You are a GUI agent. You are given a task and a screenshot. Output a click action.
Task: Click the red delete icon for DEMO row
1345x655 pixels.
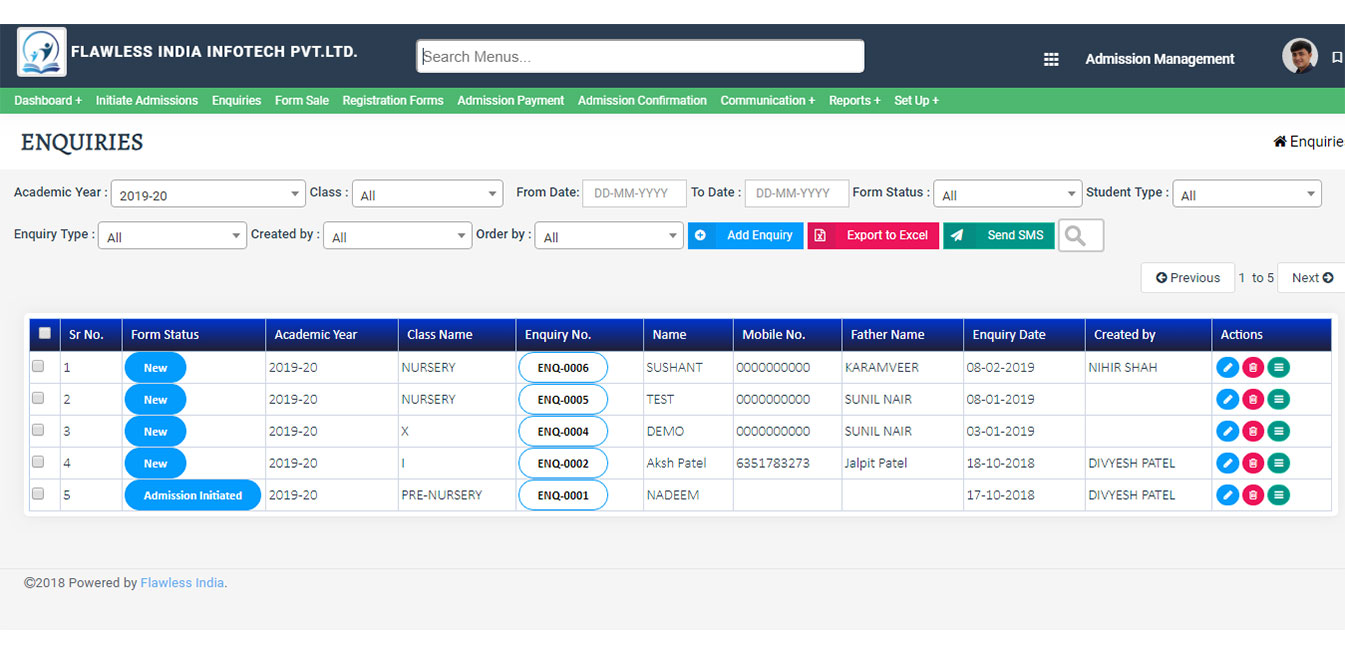coord(1253,432)
